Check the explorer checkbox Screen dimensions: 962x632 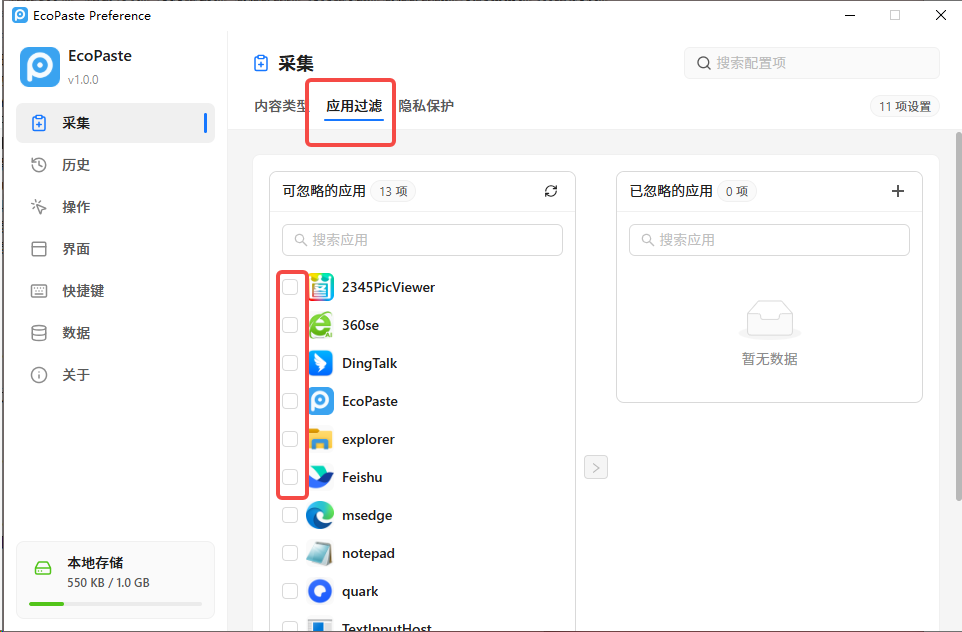[290, 439]
